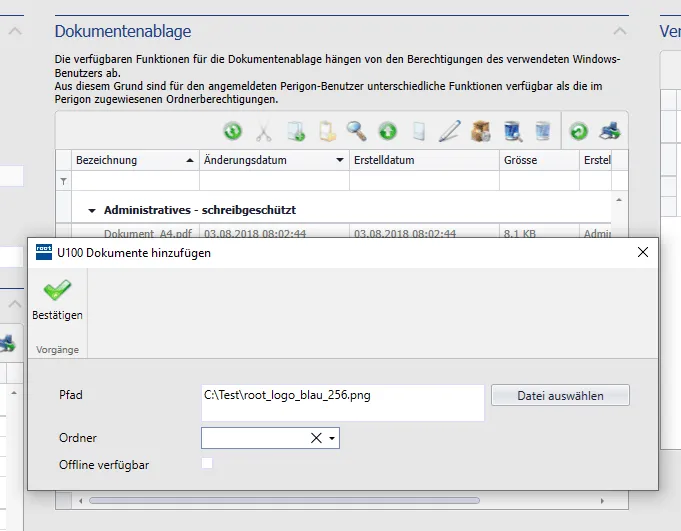Image resolution: width=681 pixels, height=531 pixels.
Task: Click the blank page new document icon
Action: 419,131
